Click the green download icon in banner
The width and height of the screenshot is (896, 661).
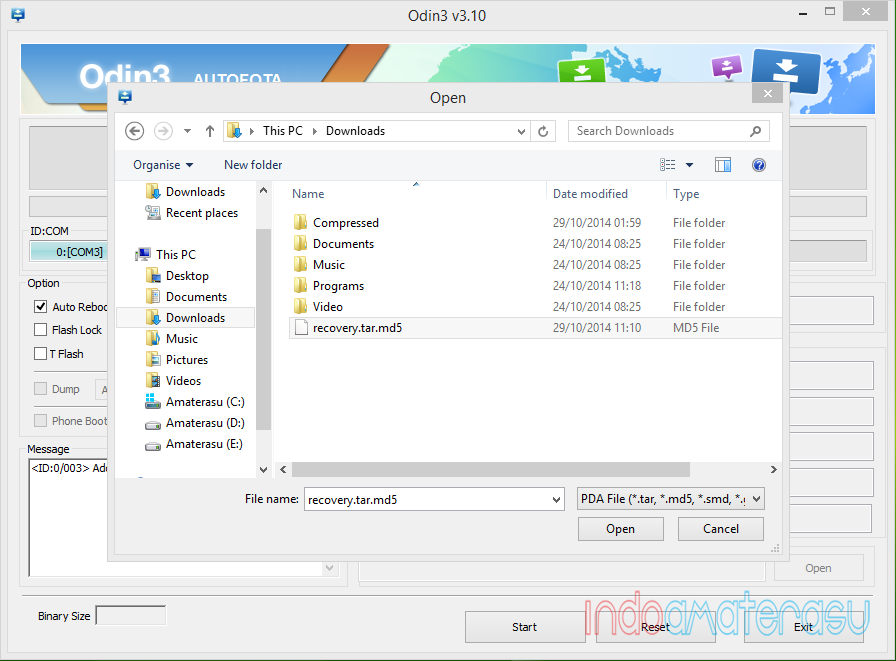[581, 71]
